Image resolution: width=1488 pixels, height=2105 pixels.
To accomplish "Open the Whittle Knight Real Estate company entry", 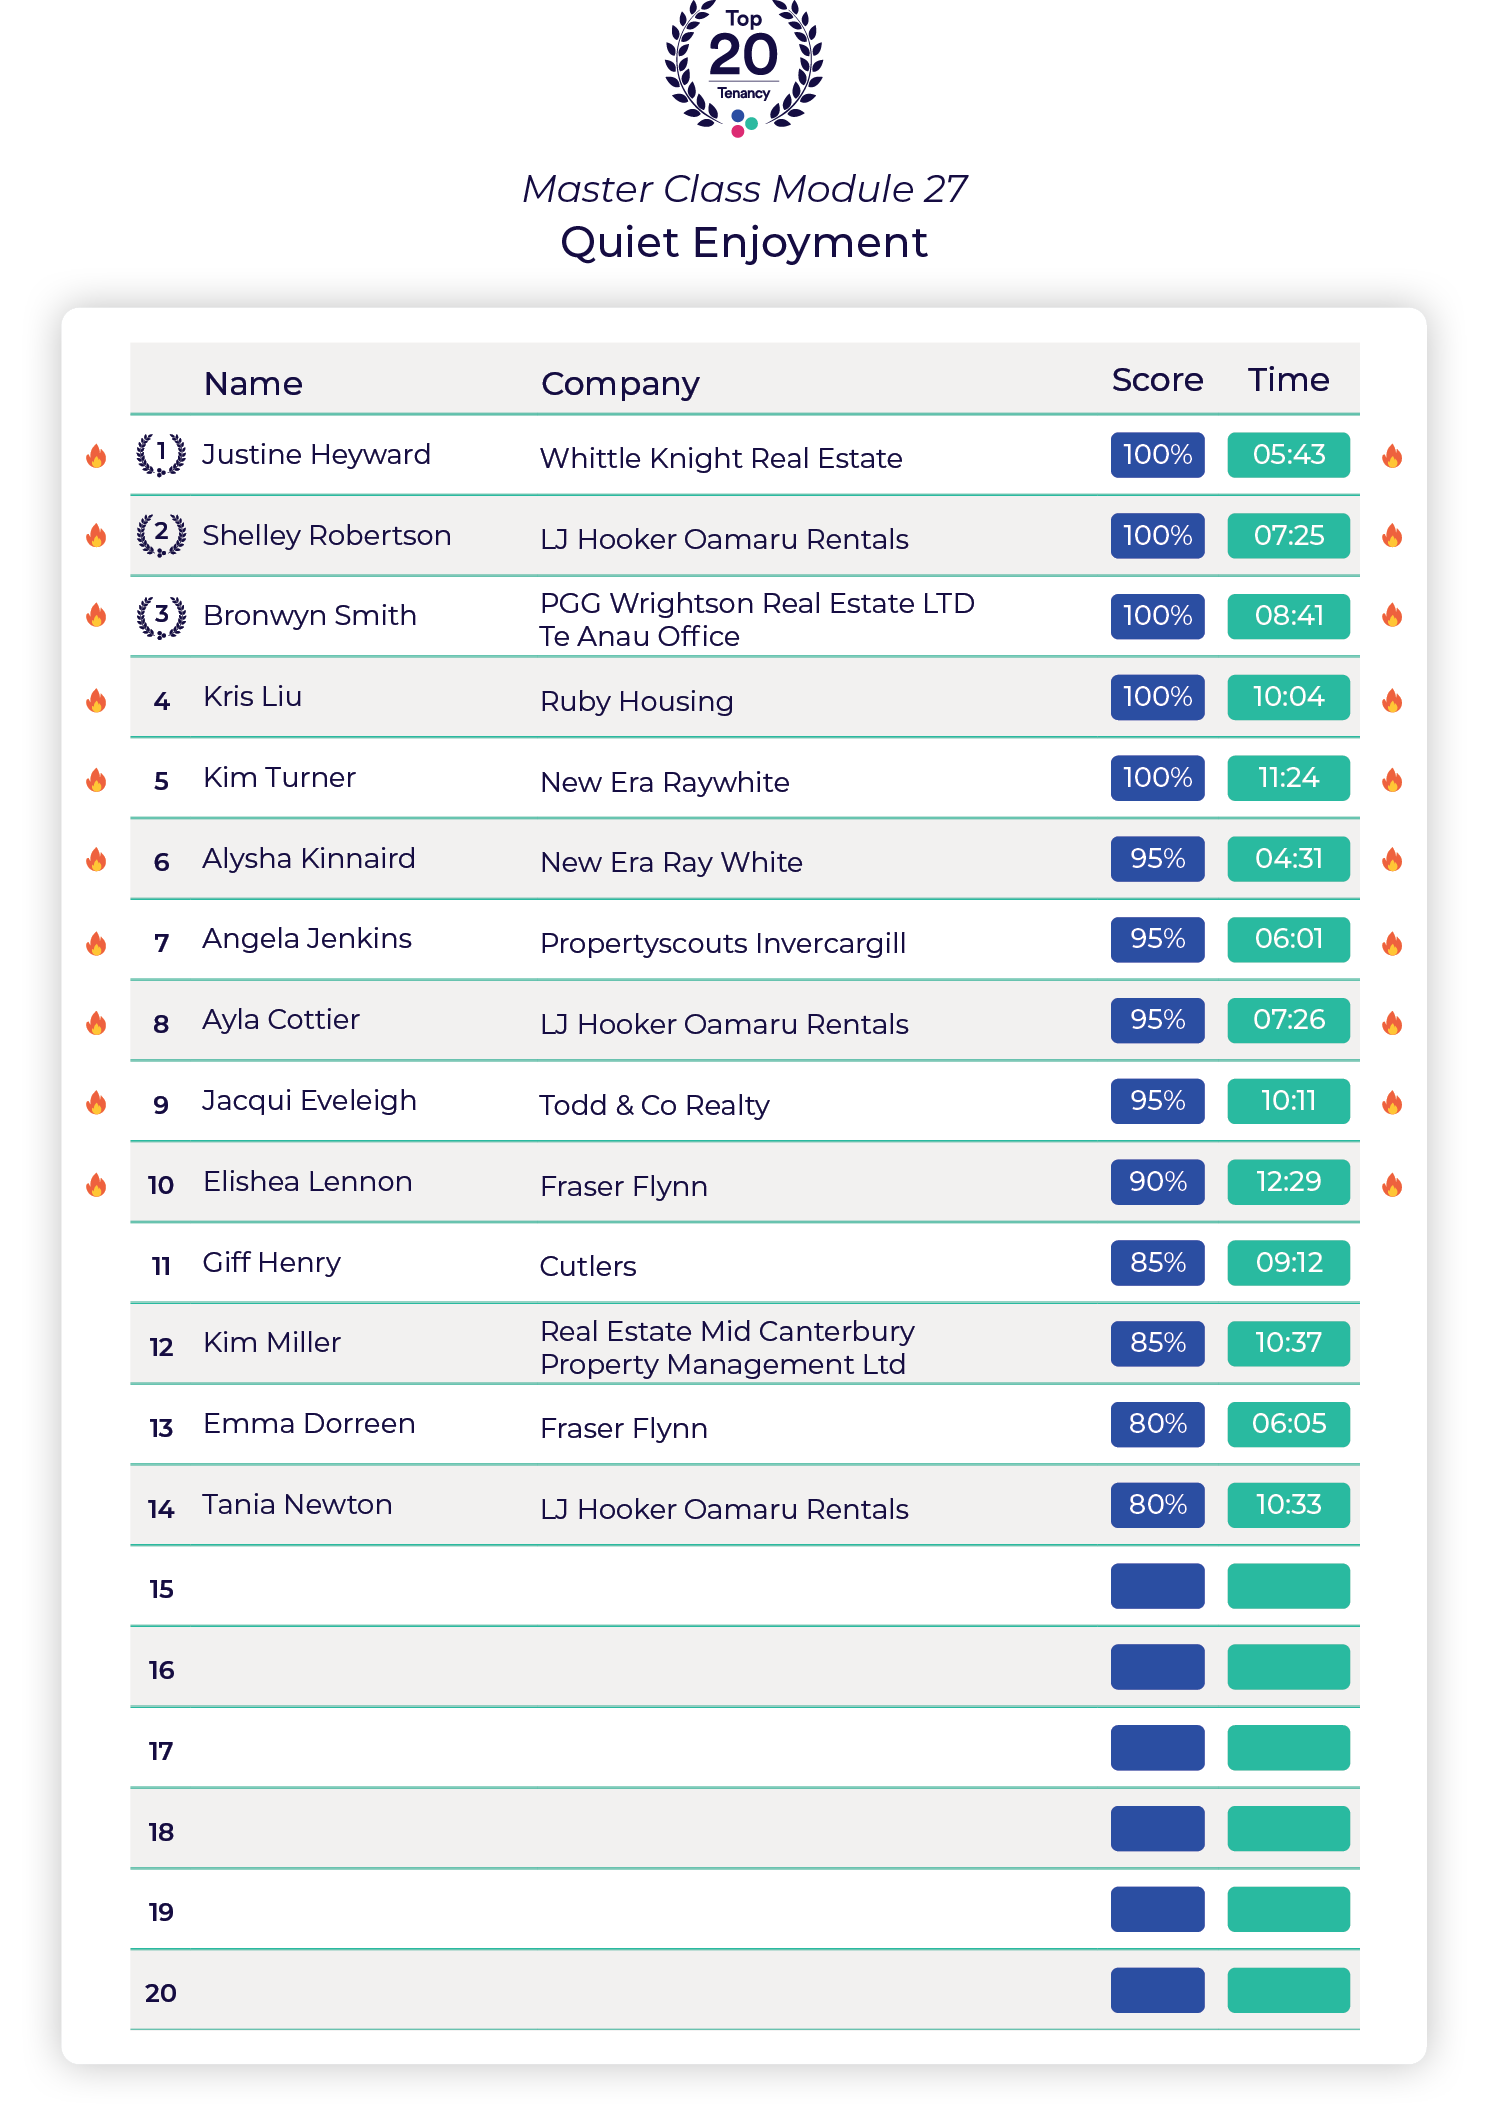I will pos(721,458).
